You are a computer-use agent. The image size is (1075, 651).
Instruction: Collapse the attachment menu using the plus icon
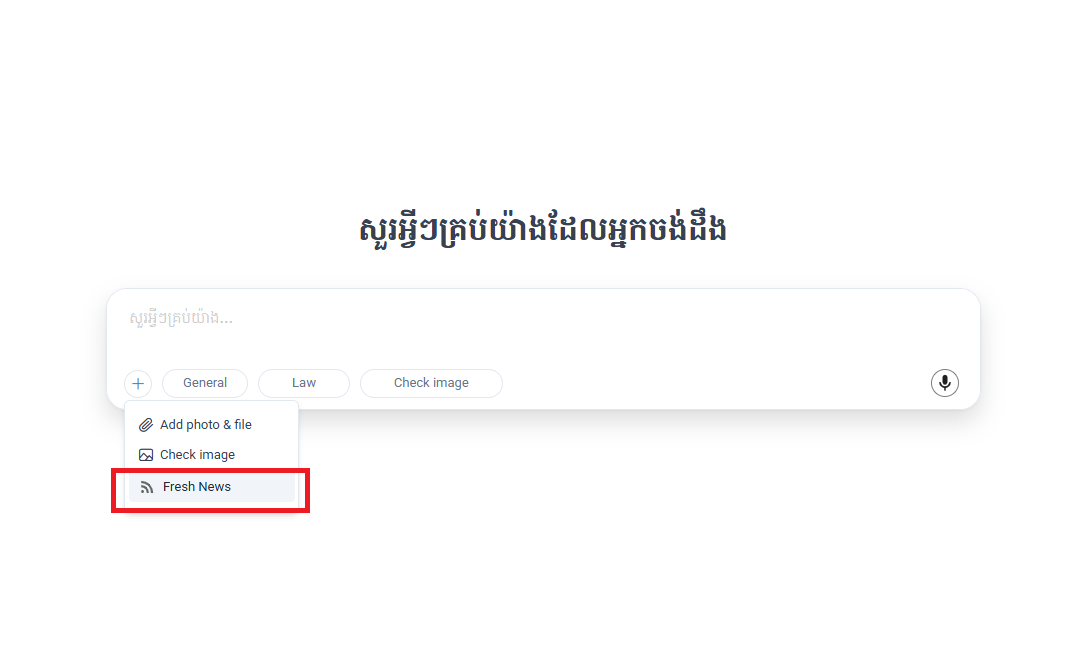138,383
